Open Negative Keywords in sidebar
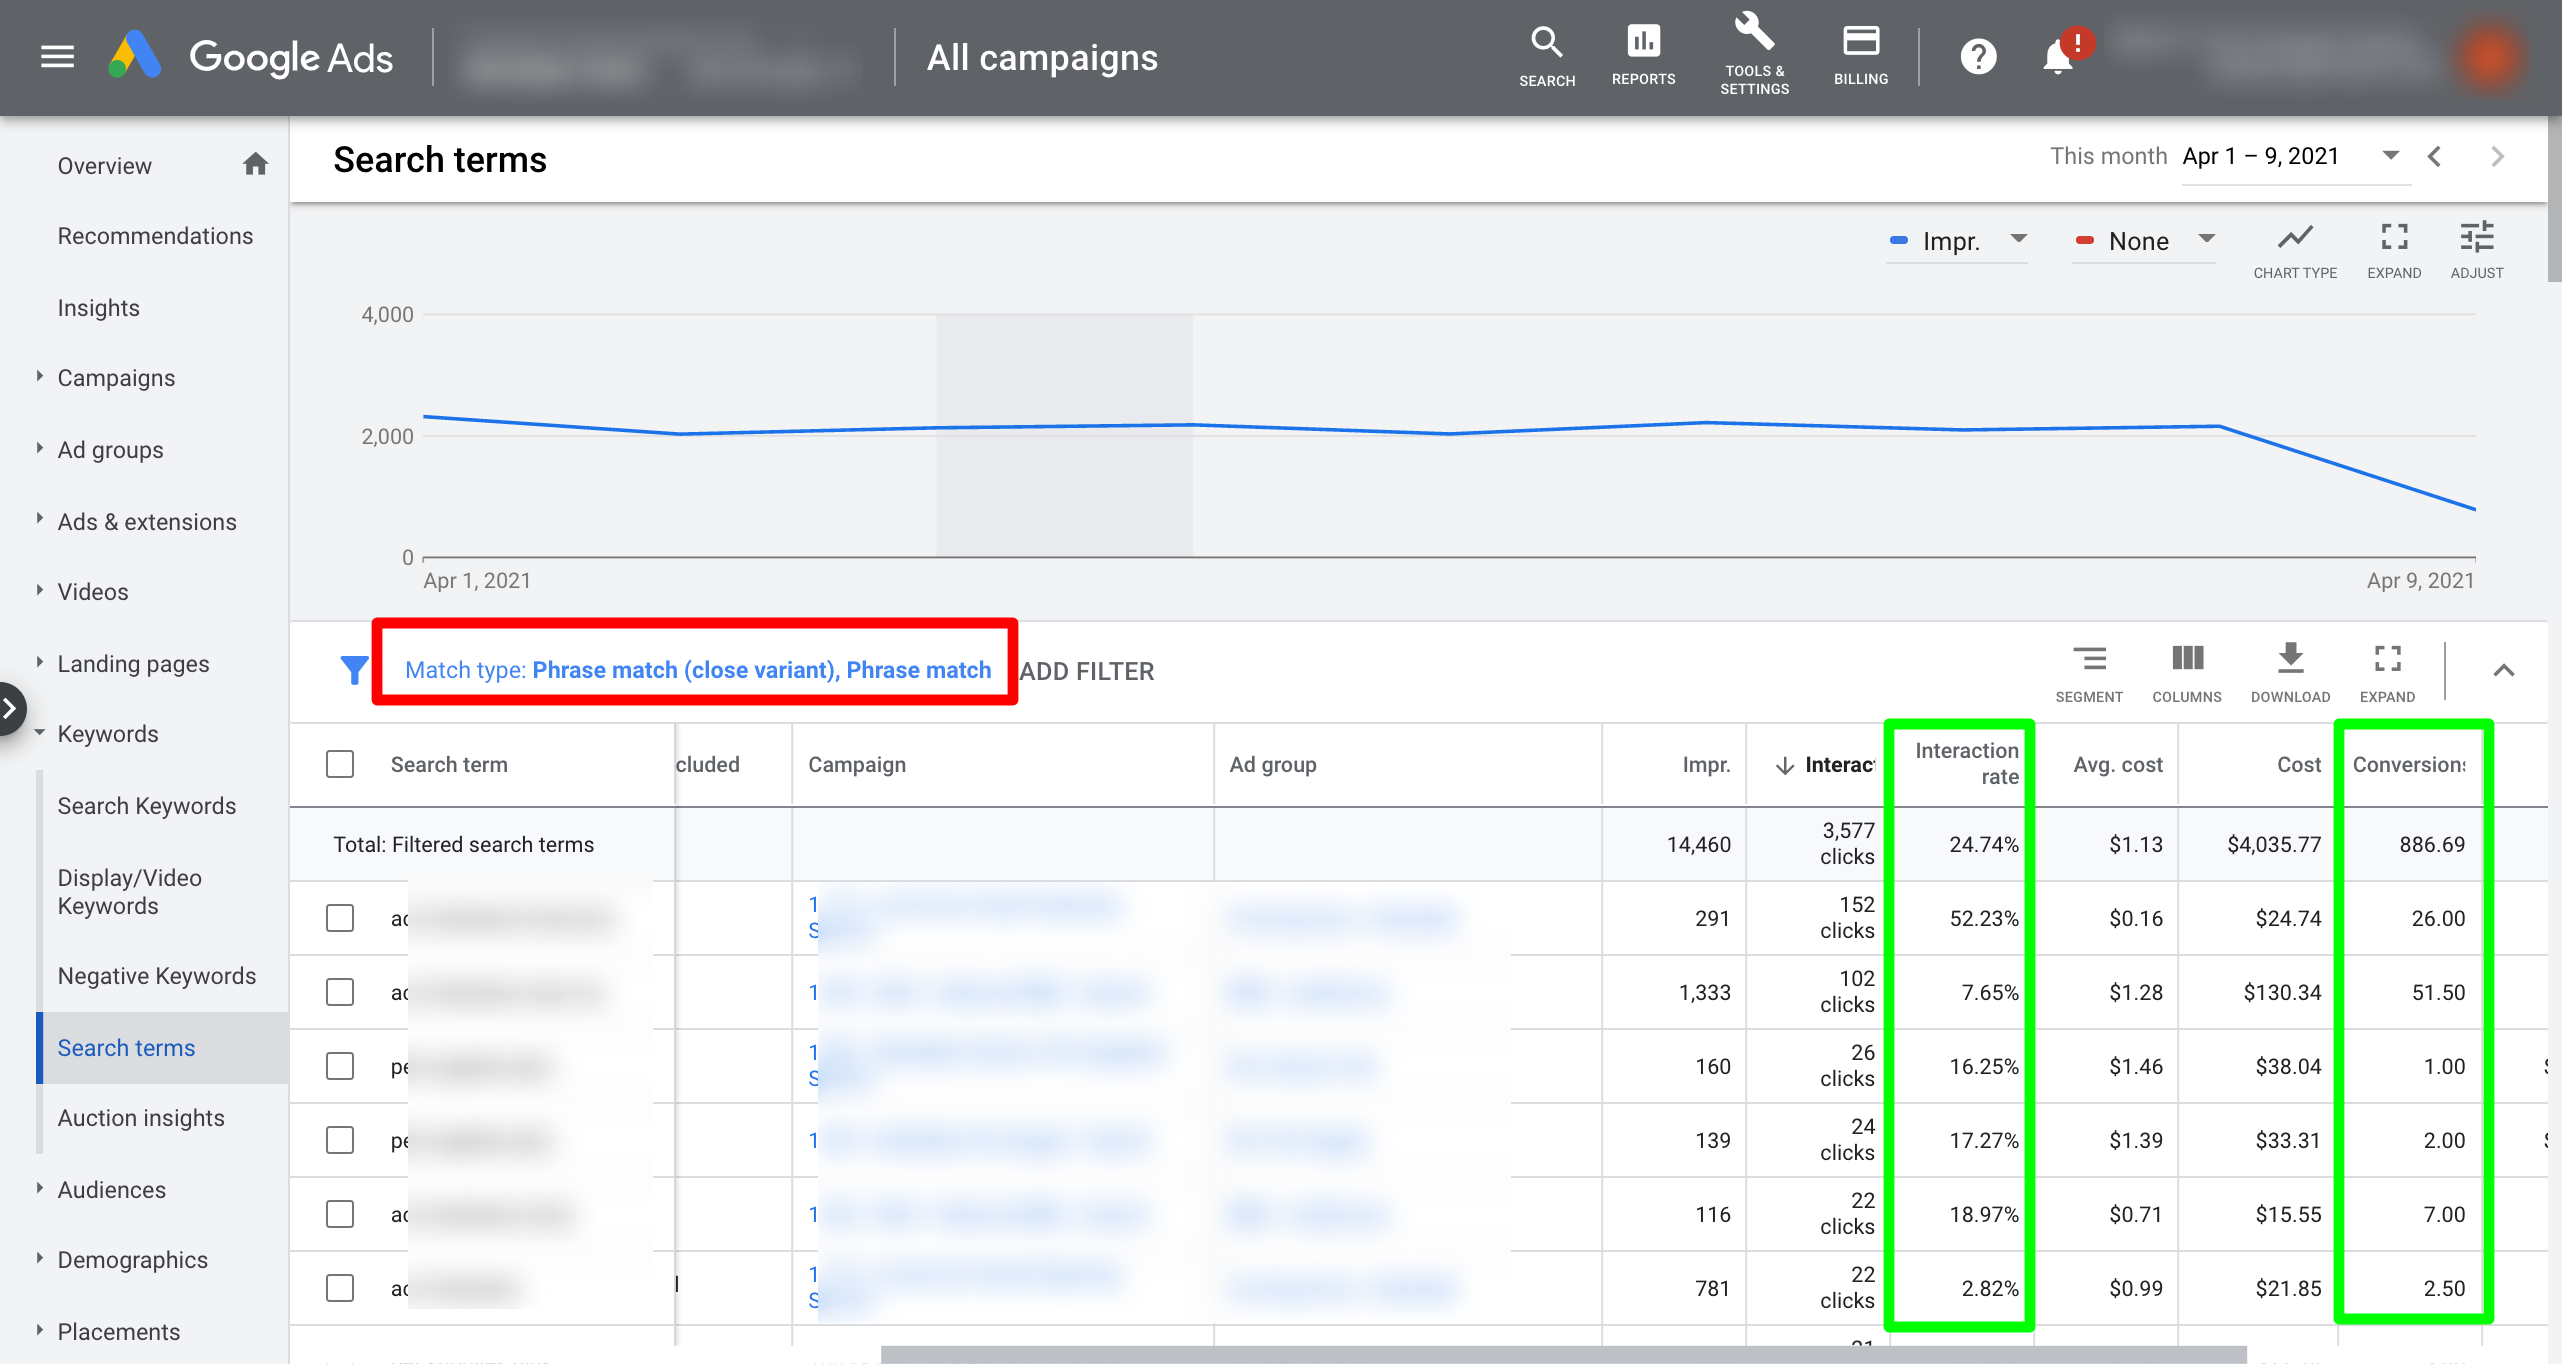The image size is (2562, 1364). click(156, 976)
